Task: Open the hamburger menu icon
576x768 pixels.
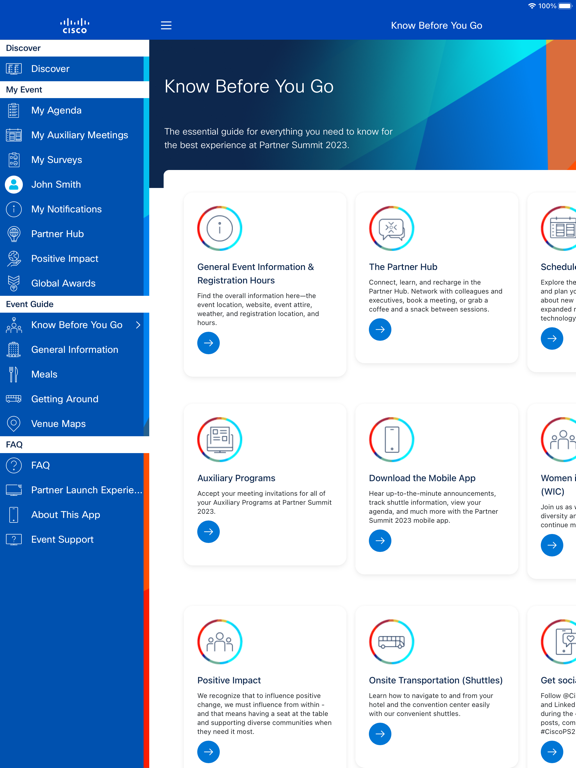Action: (166, 25)
